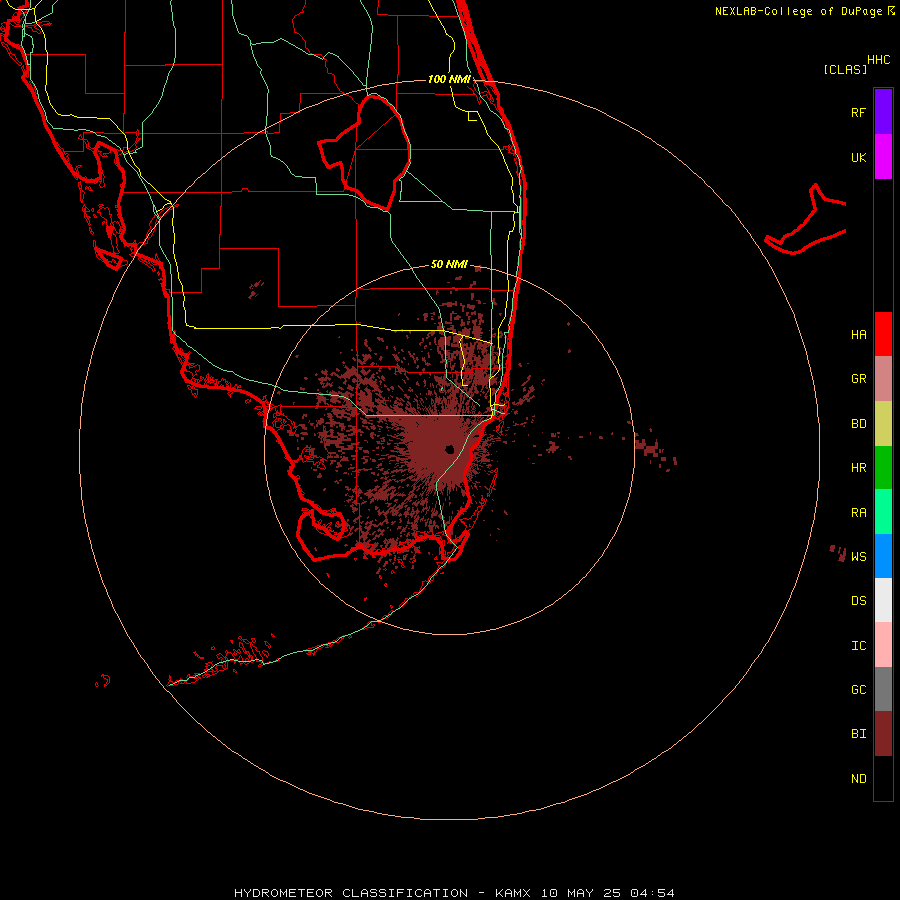Click the 50 NMI range ring label
Image resolution: width=900 pixels, height=900 pixels.
coord(449,264)
